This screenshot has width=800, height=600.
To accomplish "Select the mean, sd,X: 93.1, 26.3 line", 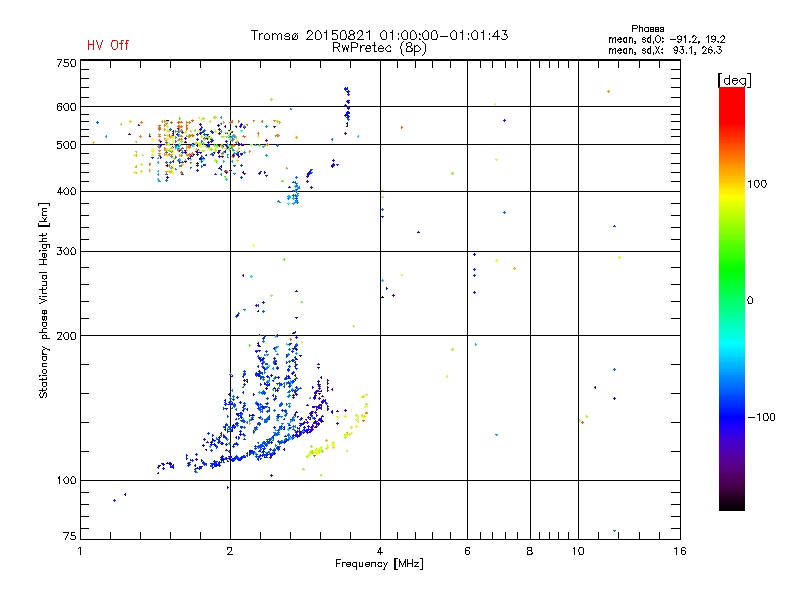I will click(x=665, y=51).
